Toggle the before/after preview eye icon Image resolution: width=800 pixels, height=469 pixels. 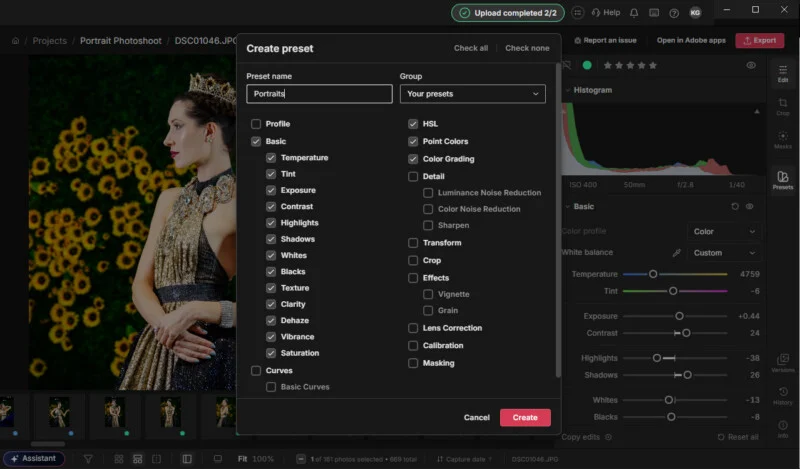pyautogui.click(x=751, y=65)
